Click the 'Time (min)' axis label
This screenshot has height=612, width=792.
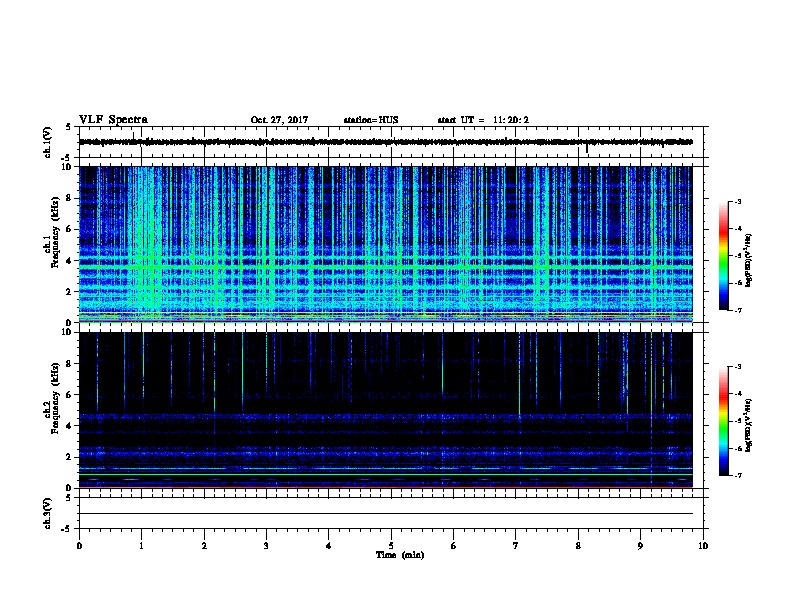coord(400,555)
